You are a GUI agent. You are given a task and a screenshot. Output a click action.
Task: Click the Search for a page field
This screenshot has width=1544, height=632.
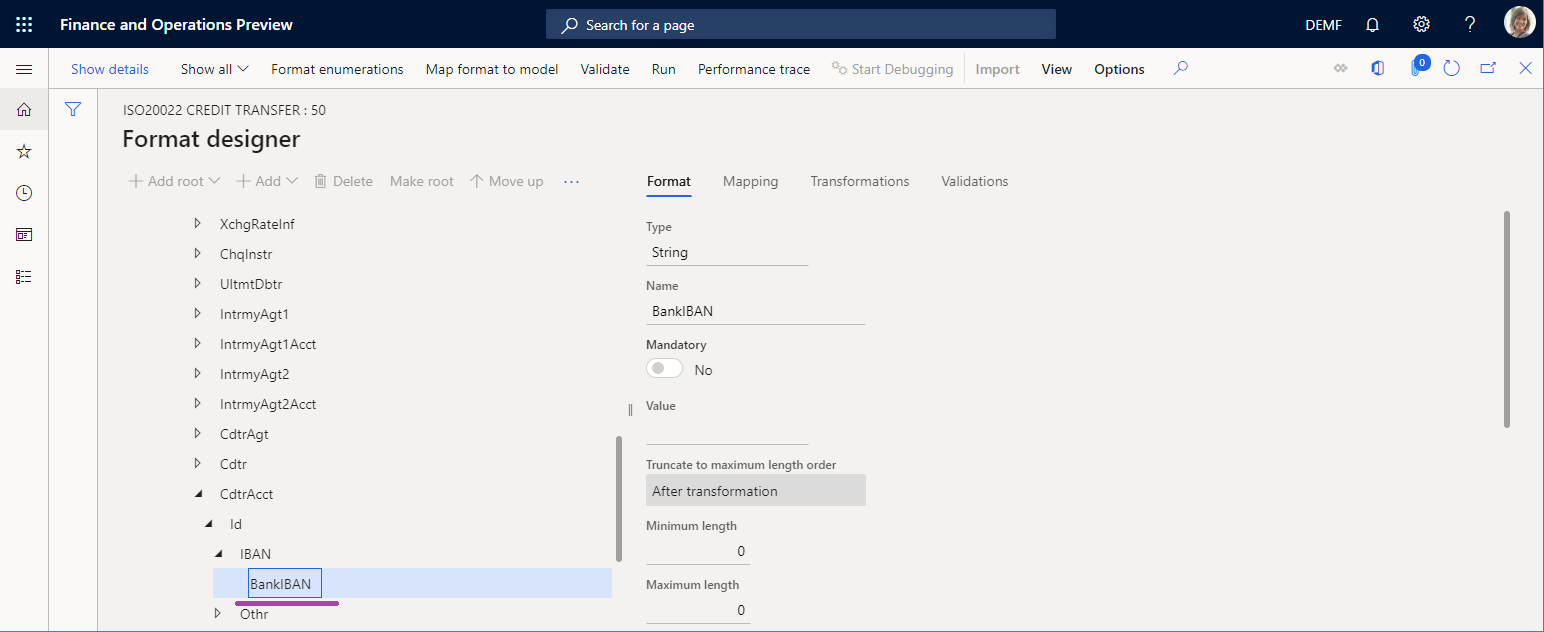(x=800, y=23)
